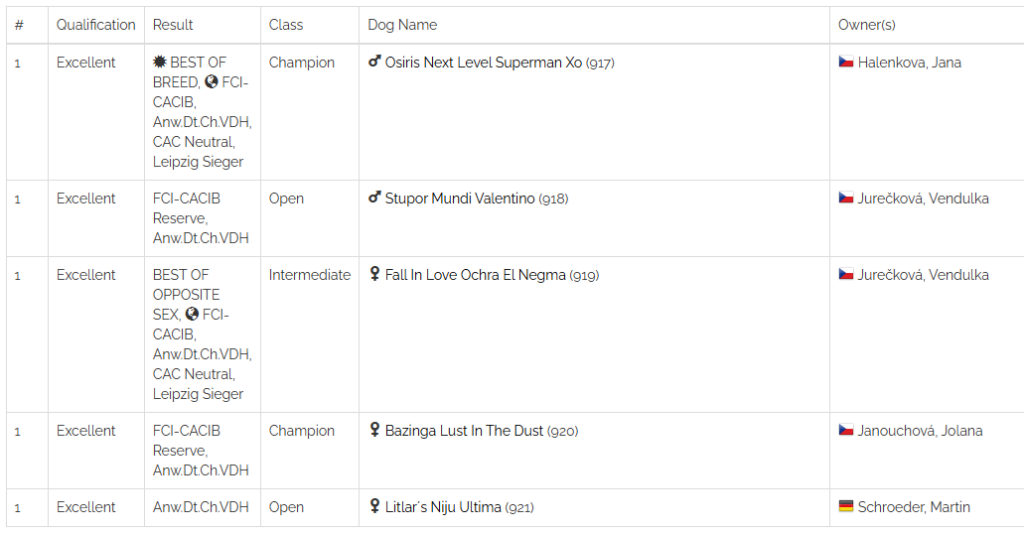Click the Best of Breed starburst icon
This screenshot has width=1024, height=533.
[x=159, y=62]
